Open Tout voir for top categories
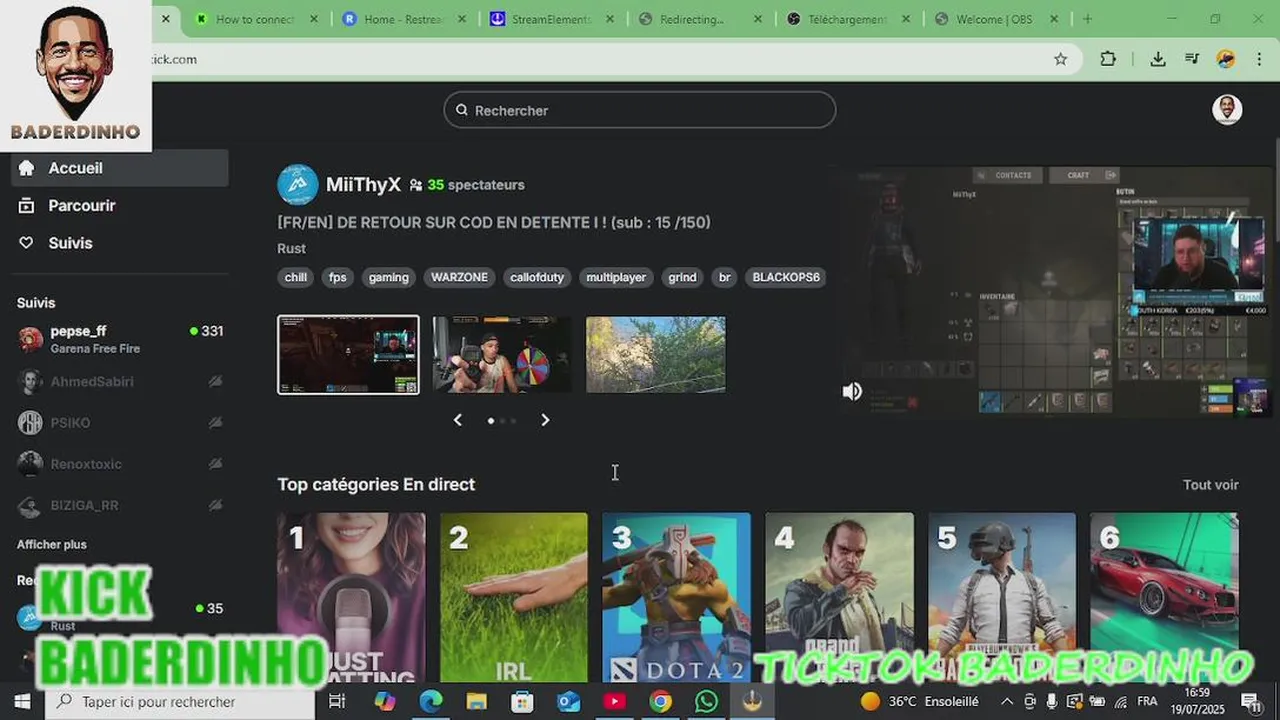 pos(1211,485)
